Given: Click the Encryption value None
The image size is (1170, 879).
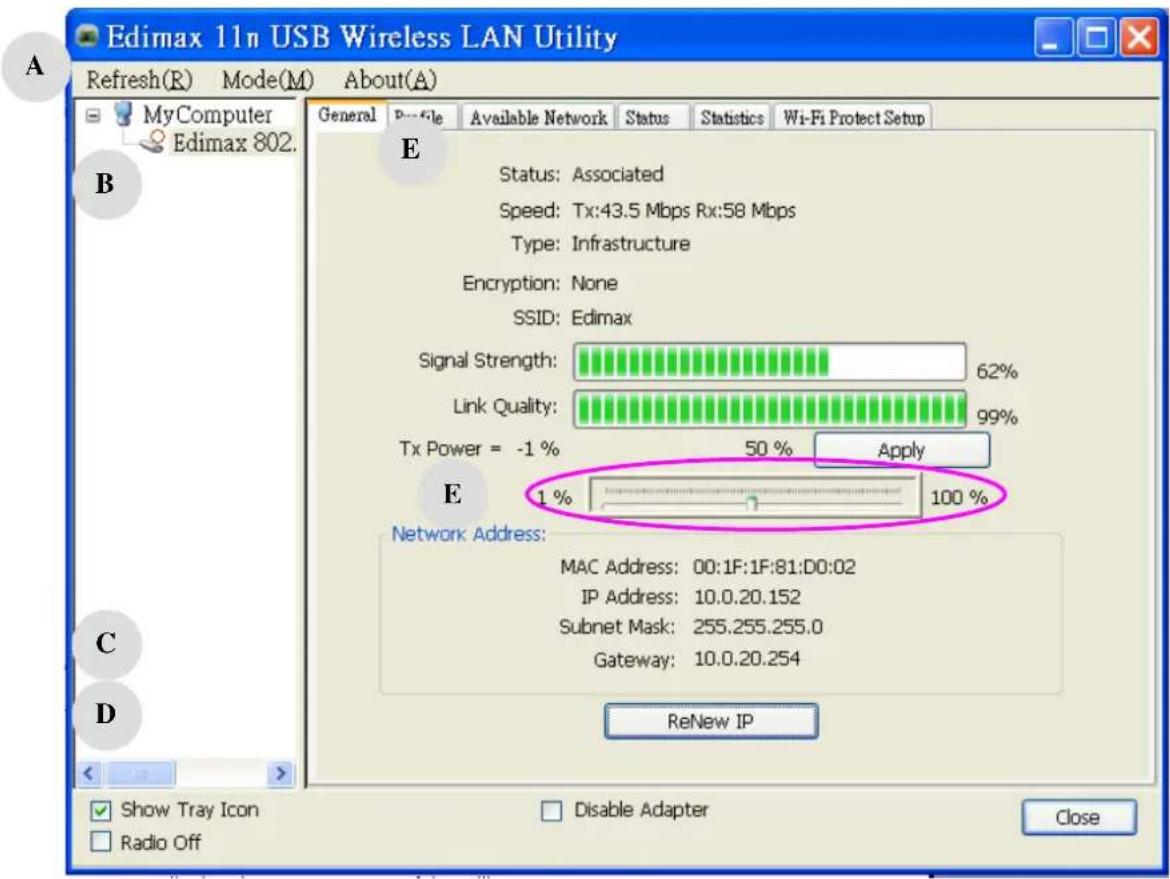Looking at the screenshot, I should point(594,284).
